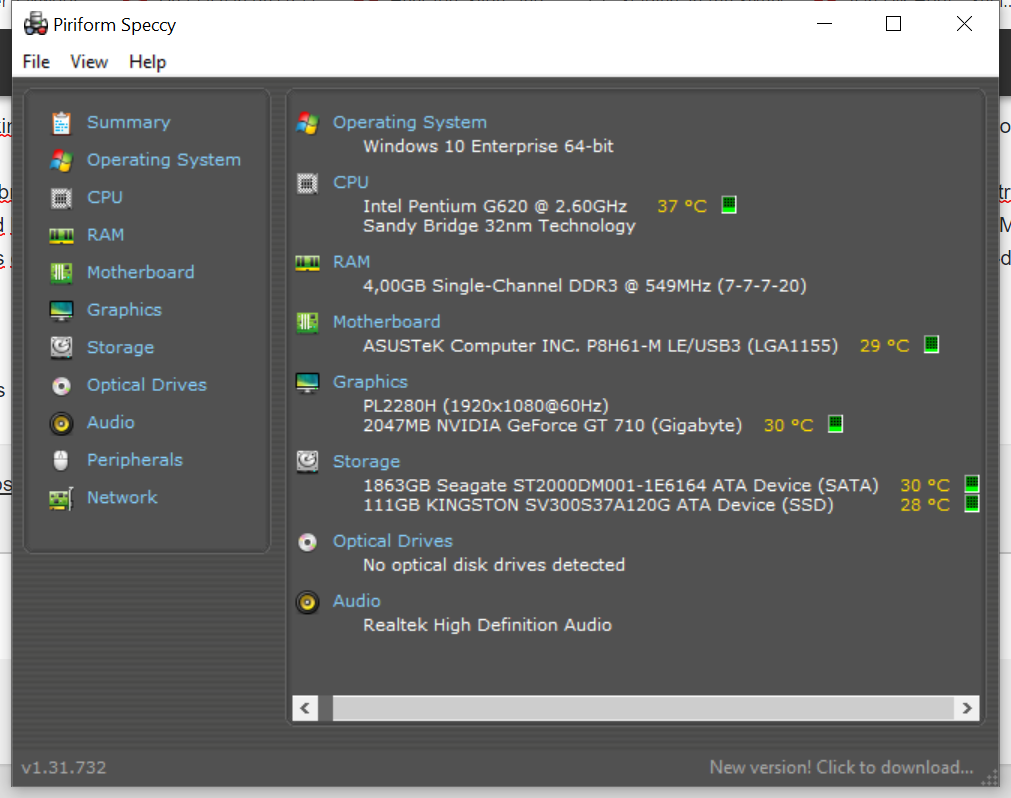
Task: Click the RAM heading link in summary
Action: (x=351, y=262)
